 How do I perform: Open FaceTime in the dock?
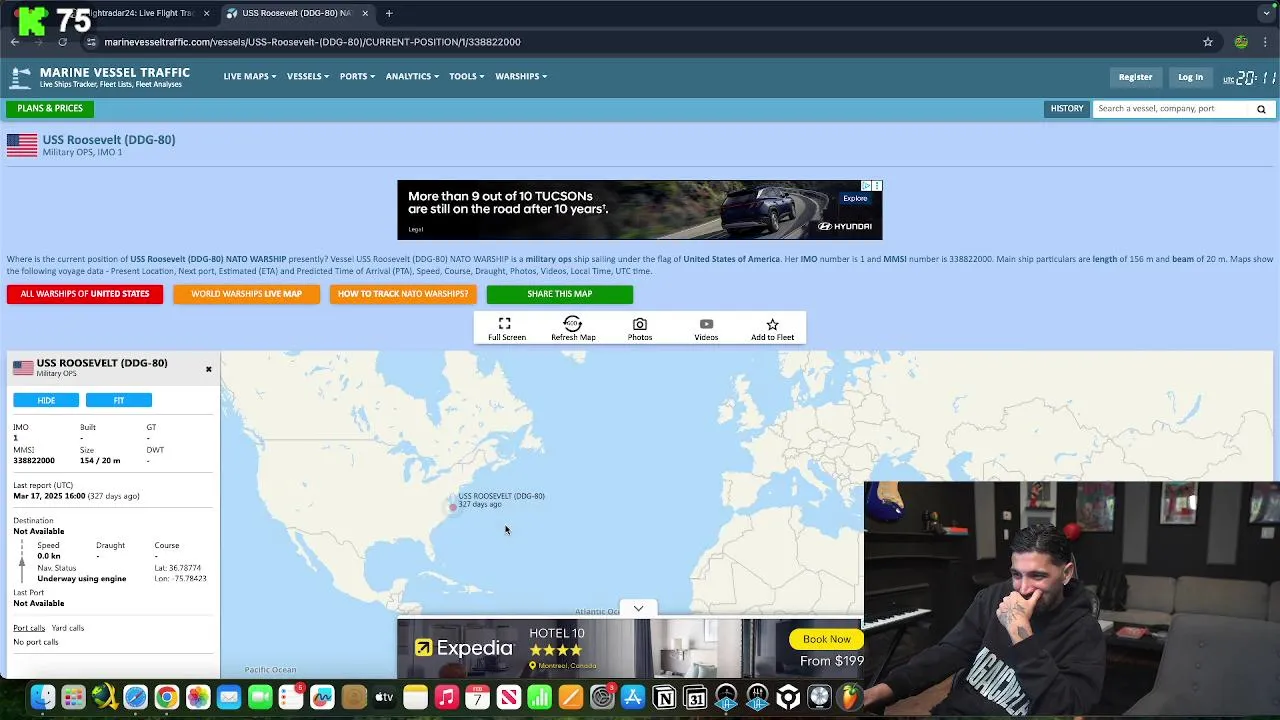[x=260, y=697]
